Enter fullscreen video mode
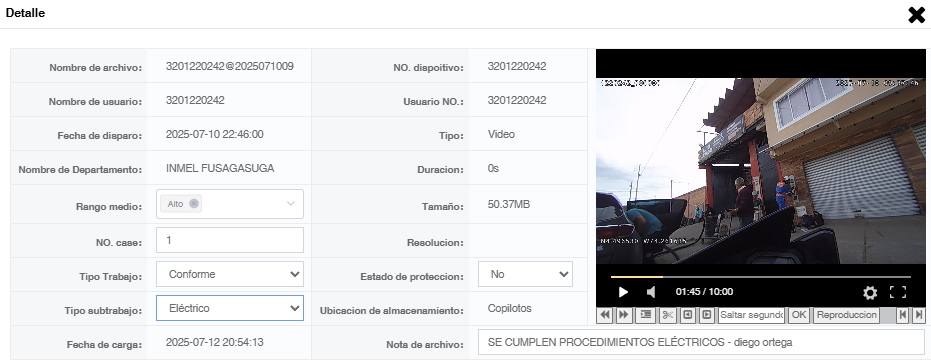Image resolution: width=931 pixels, height=362 pixels. point(898,292)
